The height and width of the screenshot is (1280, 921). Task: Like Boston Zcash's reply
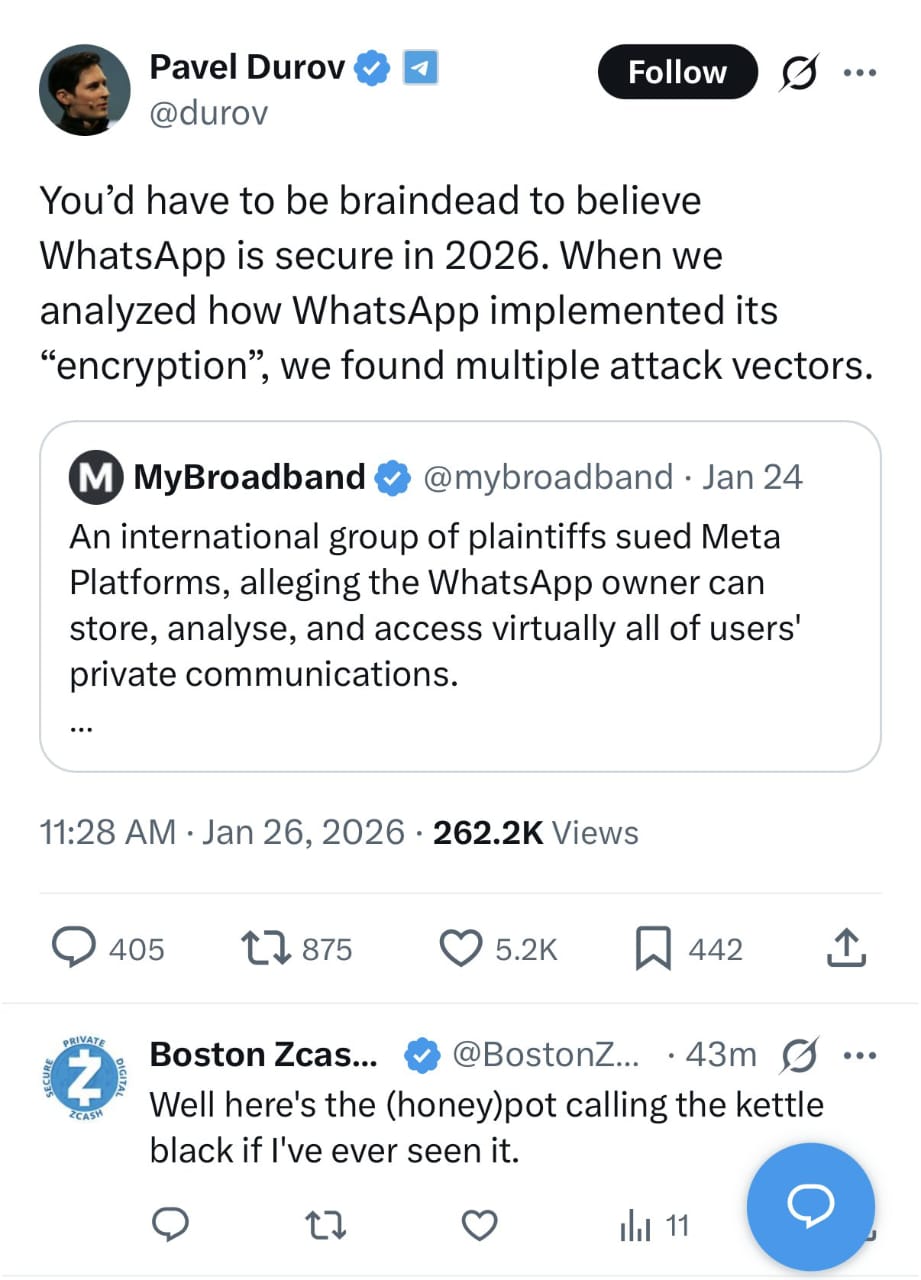click(479, 1224)
